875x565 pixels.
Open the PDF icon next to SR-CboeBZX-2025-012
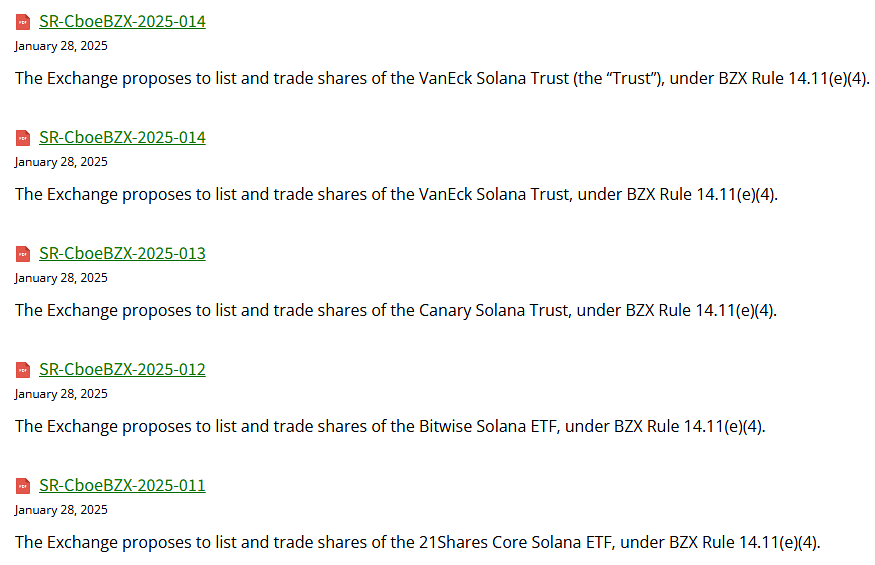pos(23,370)
